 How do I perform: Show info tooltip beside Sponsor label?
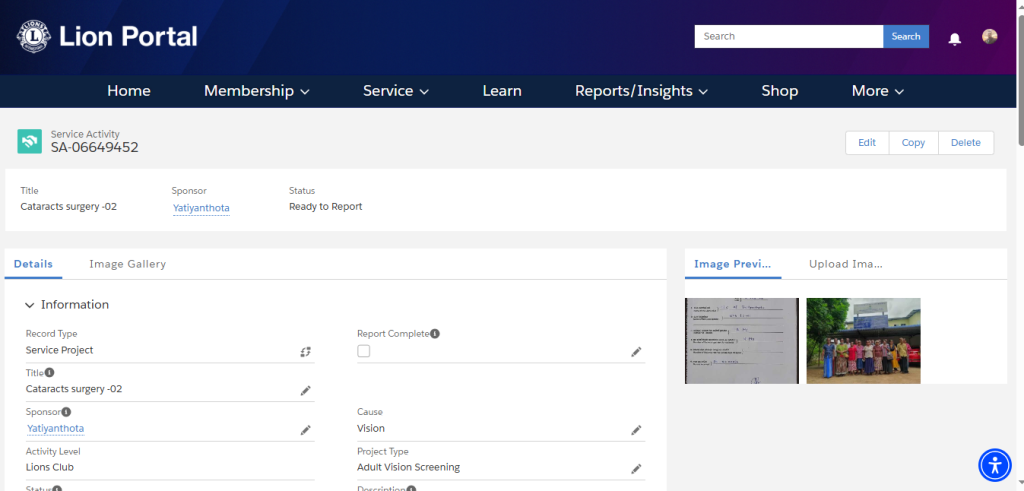(x=66, y=412)
